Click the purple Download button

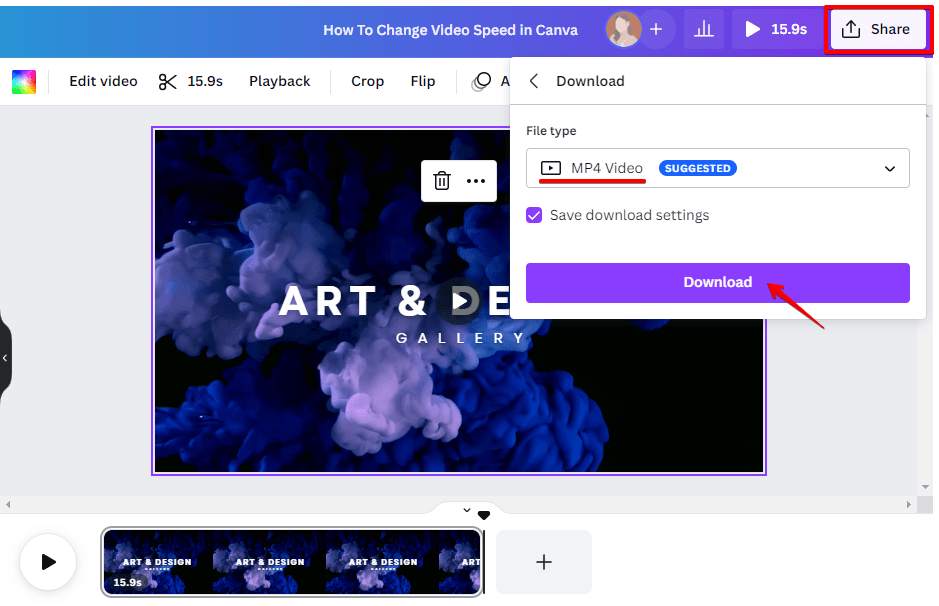[717, 283]
